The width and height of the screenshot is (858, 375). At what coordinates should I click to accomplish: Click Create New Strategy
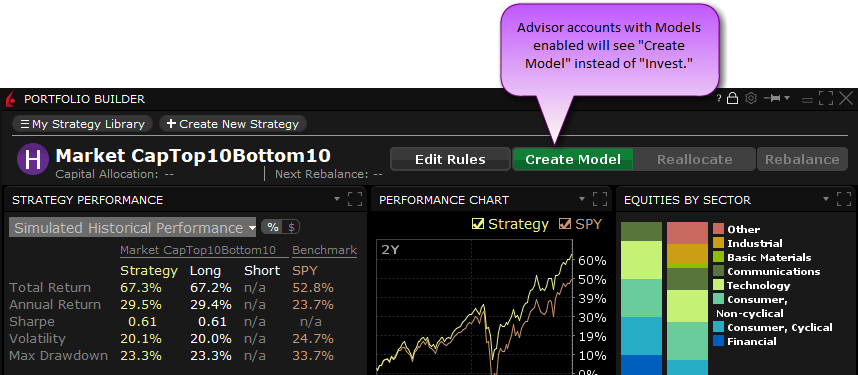coord(233,124)
